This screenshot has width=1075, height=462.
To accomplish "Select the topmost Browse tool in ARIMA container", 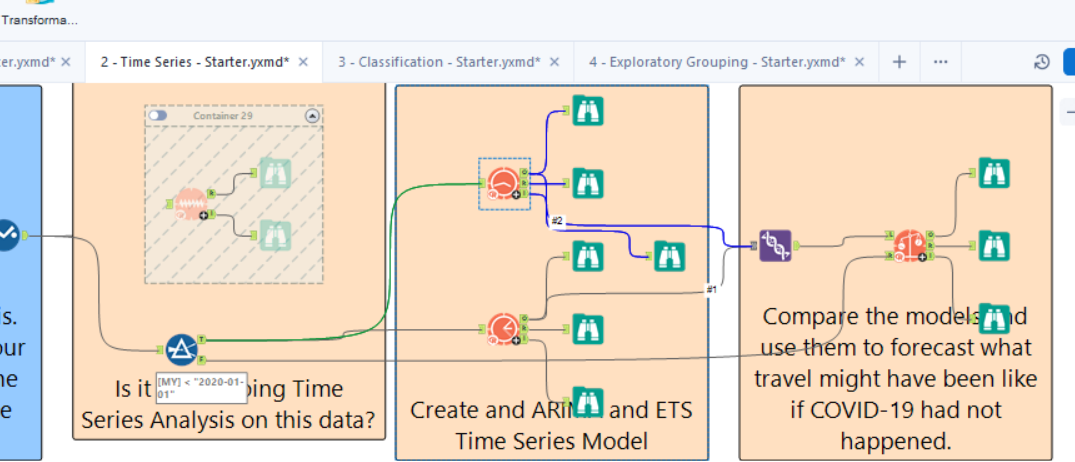I will [x=587, y=110].
